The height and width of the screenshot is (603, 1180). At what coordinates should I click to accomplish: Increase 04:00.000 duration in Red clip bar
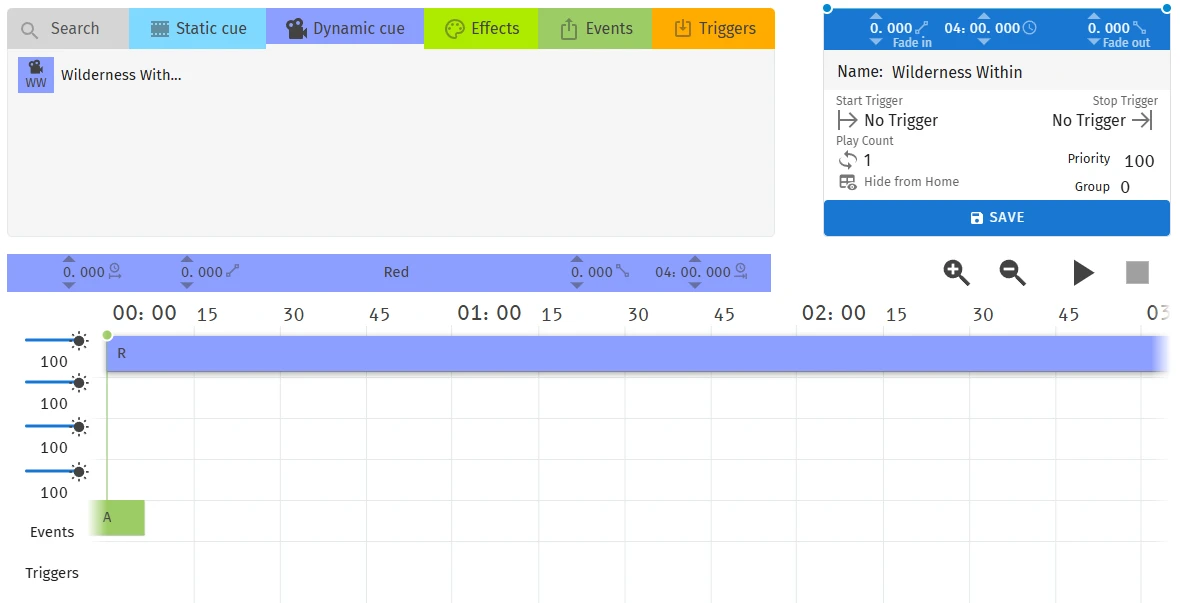695,259
